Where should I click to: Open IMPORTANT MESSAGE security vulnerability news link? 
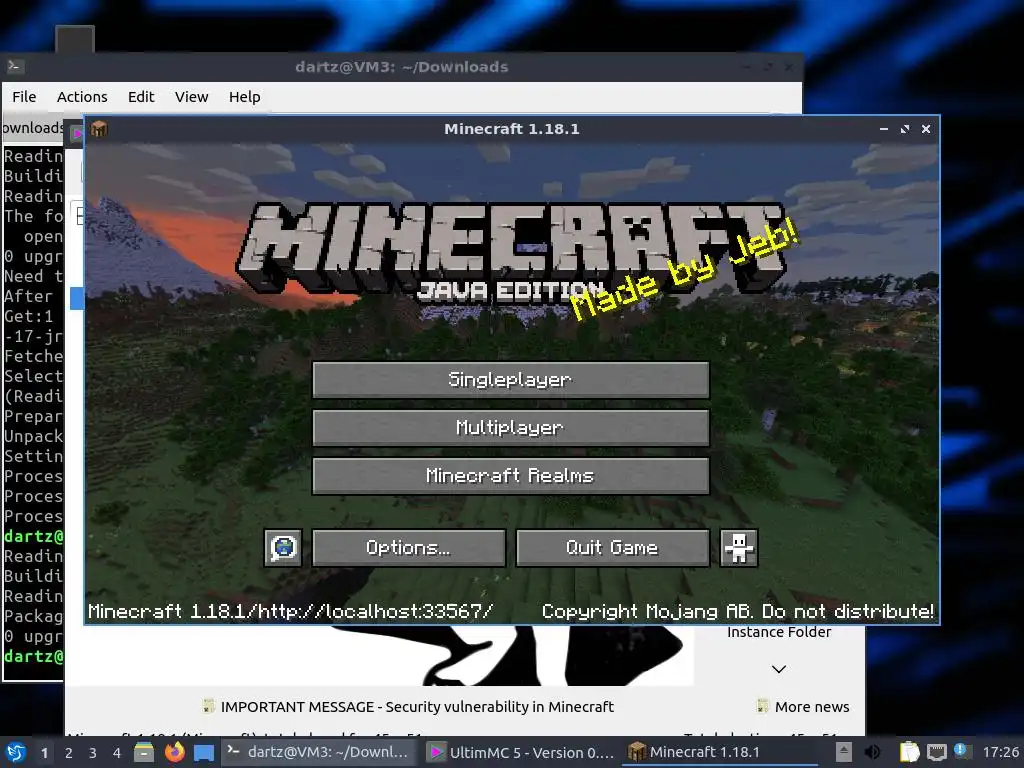tap(409, 707)
